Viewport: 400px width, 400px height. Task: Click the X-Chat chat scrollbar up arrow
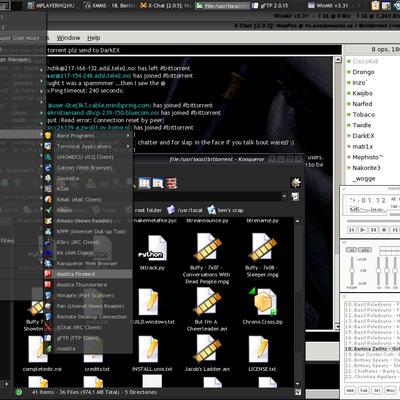[x=338, y=60]
